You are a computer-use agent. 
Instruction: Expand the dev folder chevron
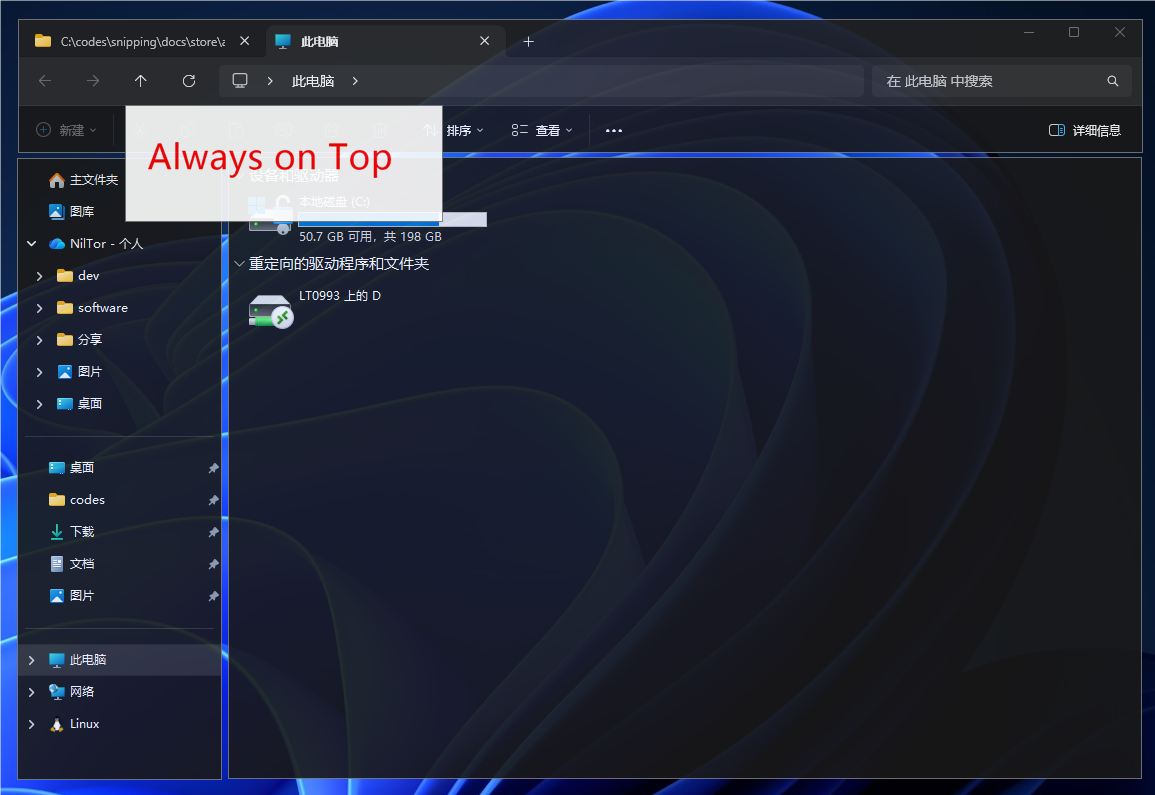coord(39,276)
